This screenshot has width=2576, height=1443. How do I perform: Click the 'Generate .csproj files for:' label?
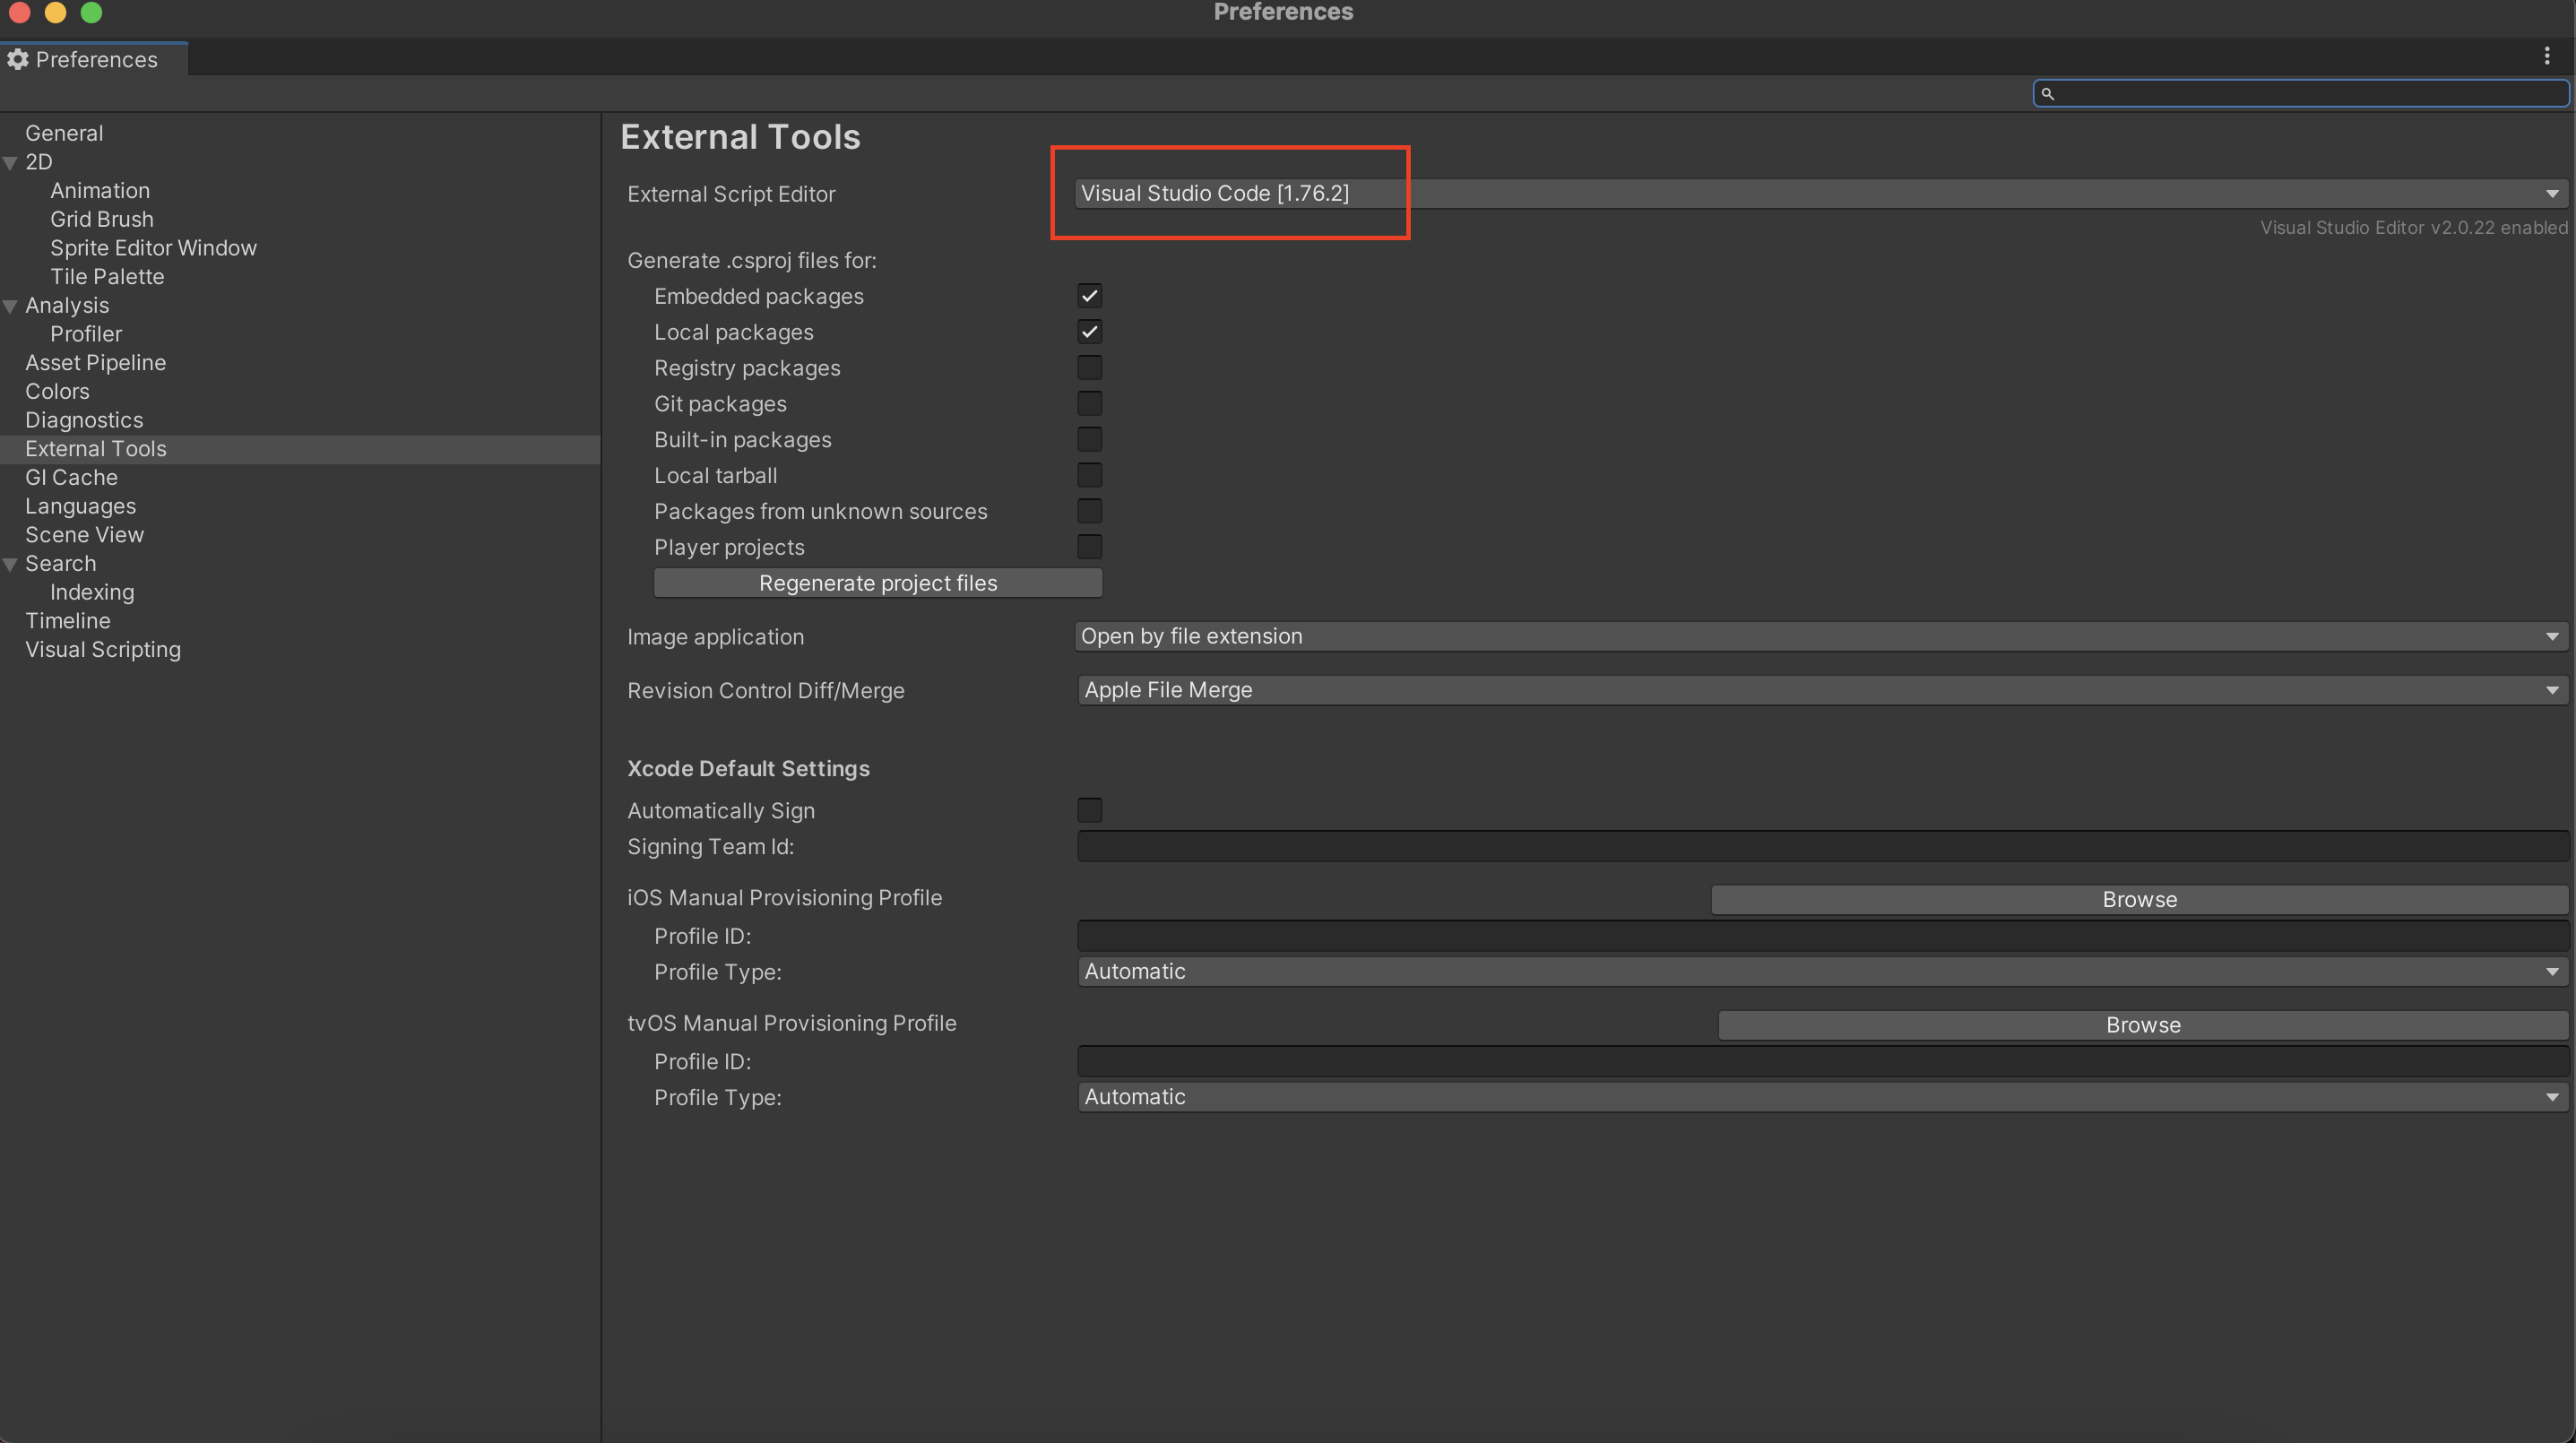752,260
